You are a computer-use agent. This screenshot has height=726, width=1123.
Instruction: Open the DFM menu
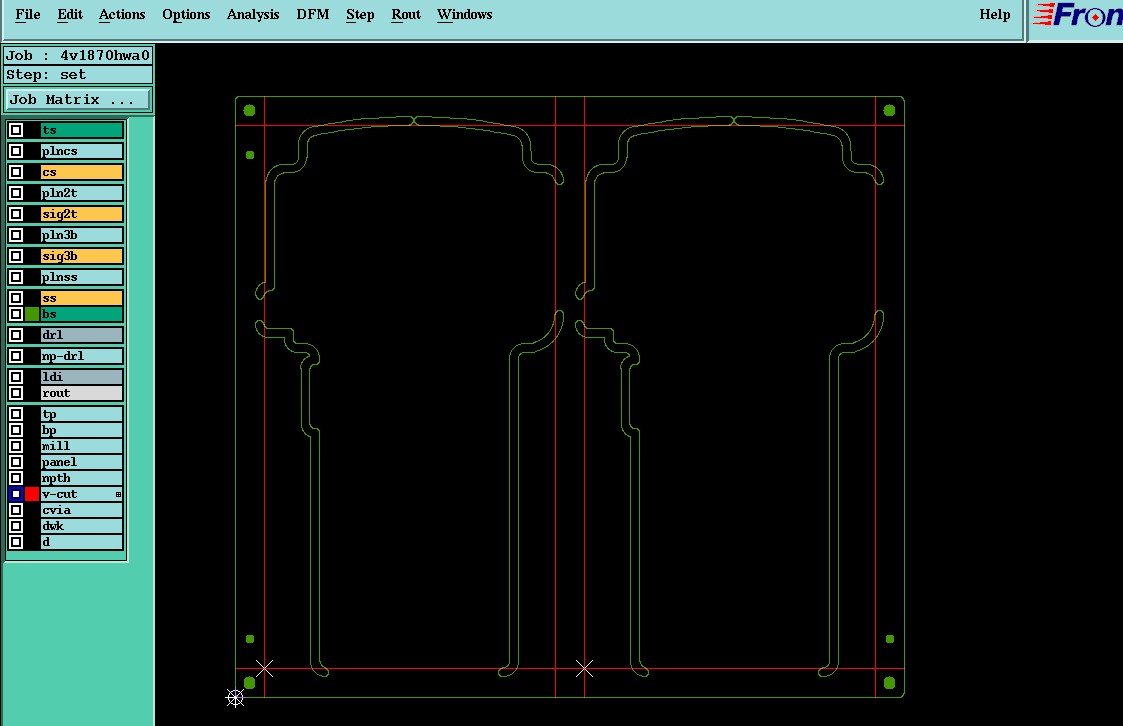click(313, 14)
